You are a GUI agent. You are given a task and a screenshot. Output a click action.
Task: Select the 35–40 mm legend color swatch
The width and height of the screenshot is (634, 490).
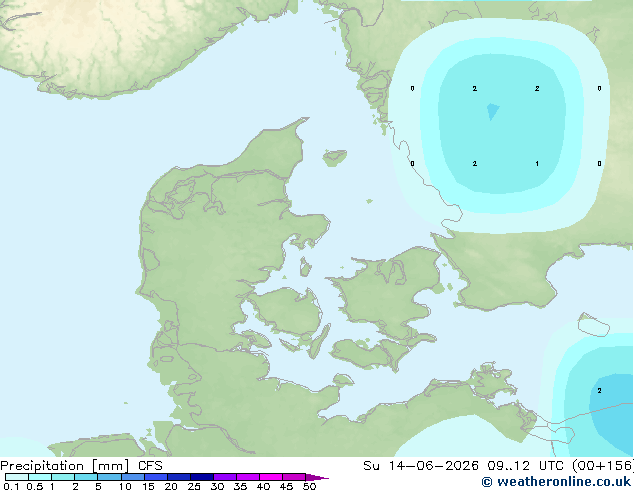pyautogui.click(x=247, y=477)
